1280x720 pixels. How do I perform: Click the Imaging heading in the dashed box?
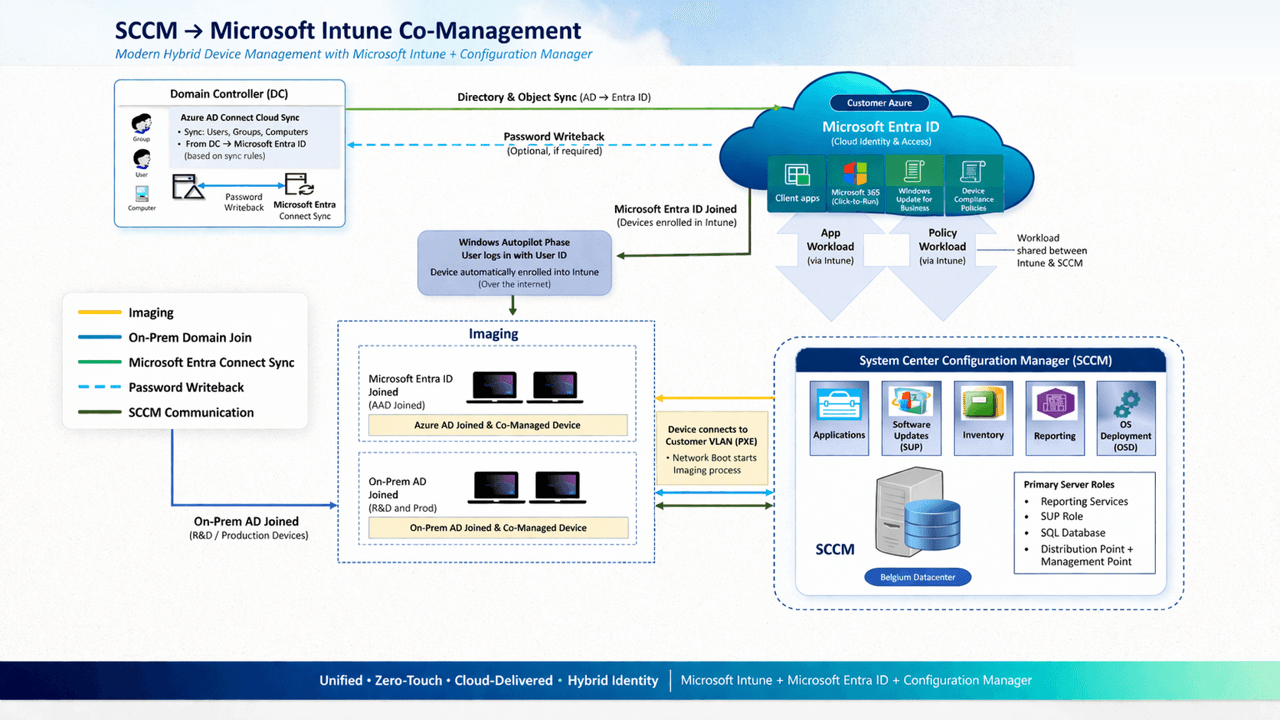click(494, 334)
